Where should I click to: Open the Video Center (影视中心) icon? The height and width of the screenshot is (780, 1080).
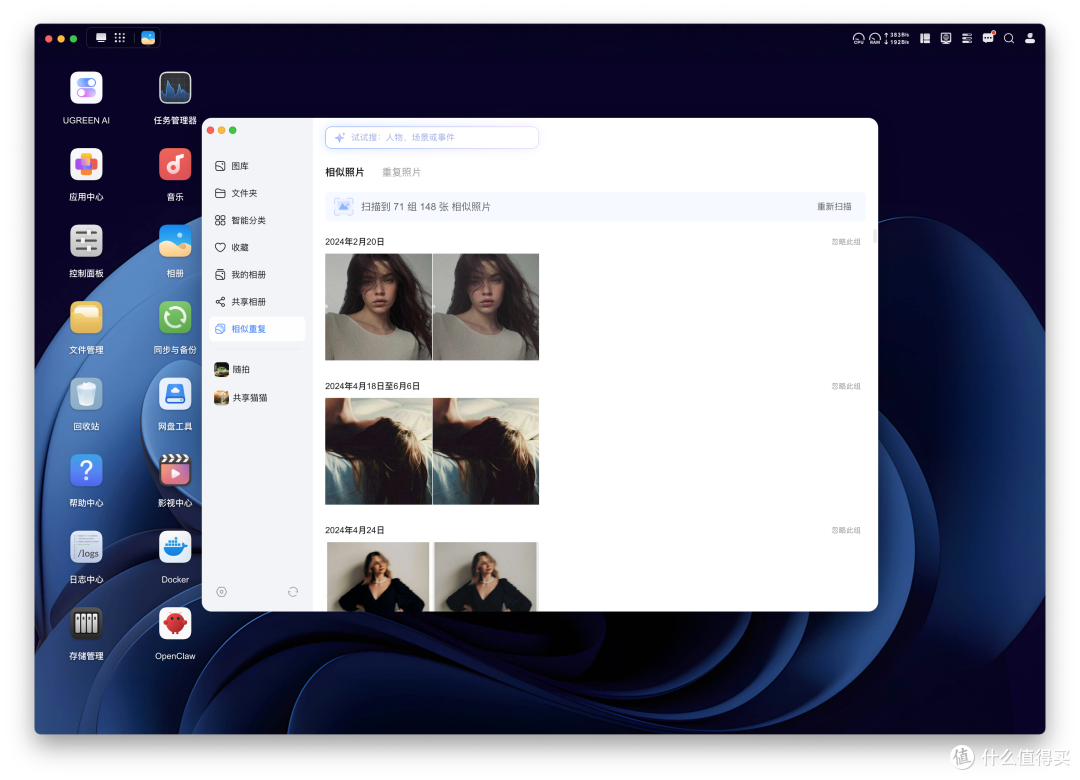(175, 471)
